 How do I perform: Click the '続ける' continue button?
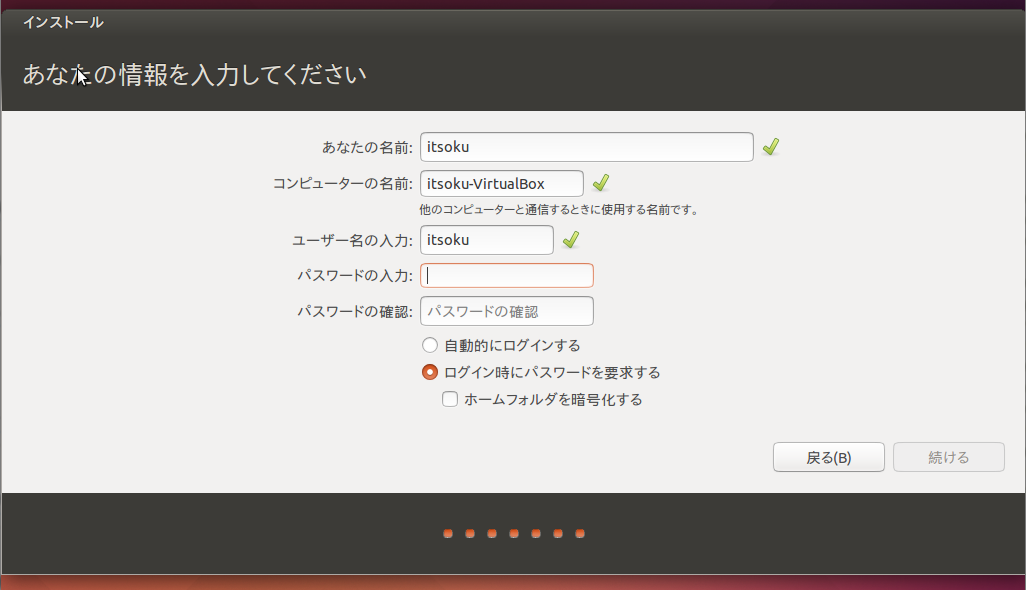[x=948, y=457]
